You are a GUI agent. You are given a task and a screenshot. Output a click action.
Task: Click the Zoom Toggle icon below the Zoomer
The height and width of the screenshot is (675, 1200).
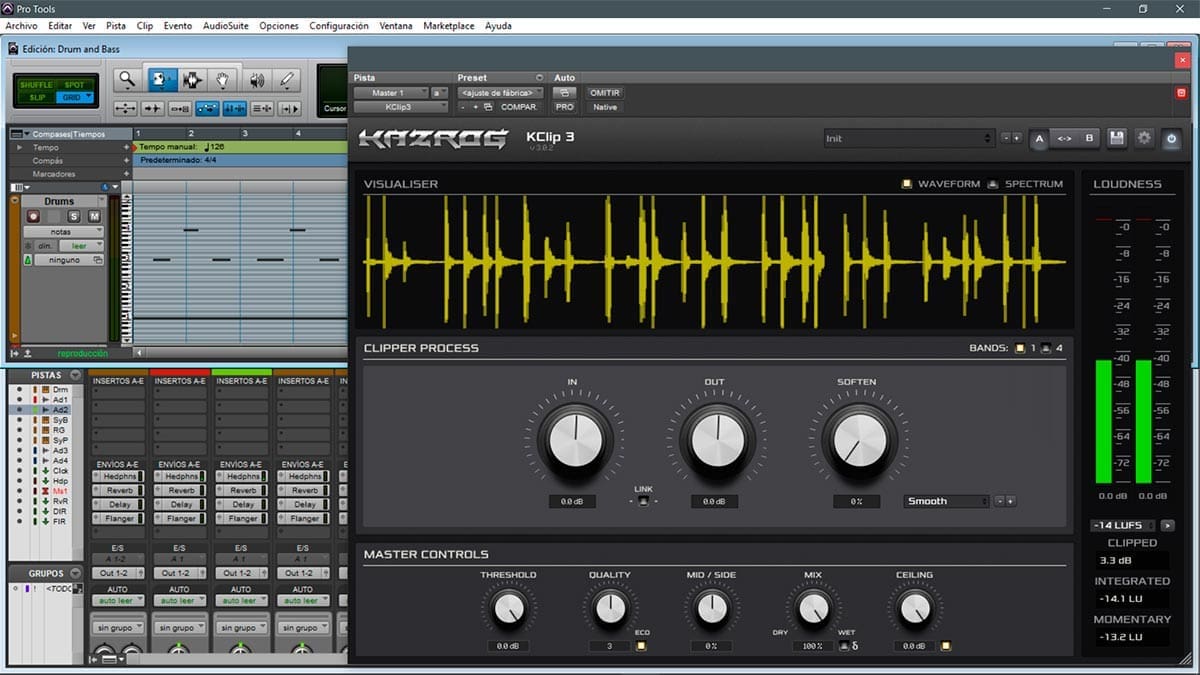pos(126,108)
